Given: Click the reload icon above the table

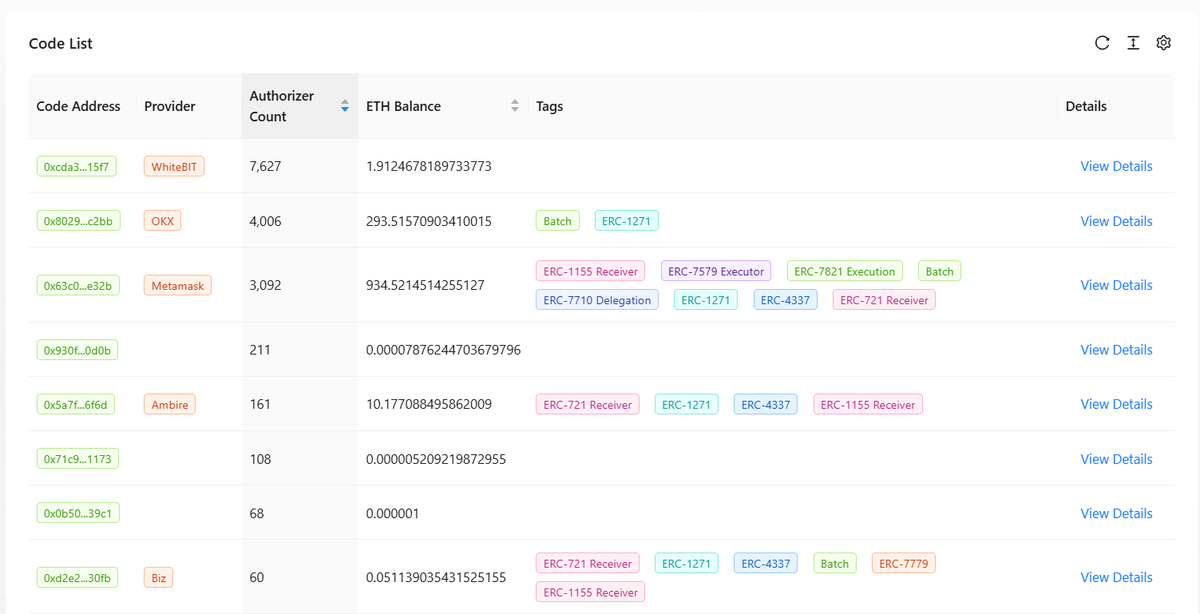Looking at the screenshot, I should click(1102, 43).
